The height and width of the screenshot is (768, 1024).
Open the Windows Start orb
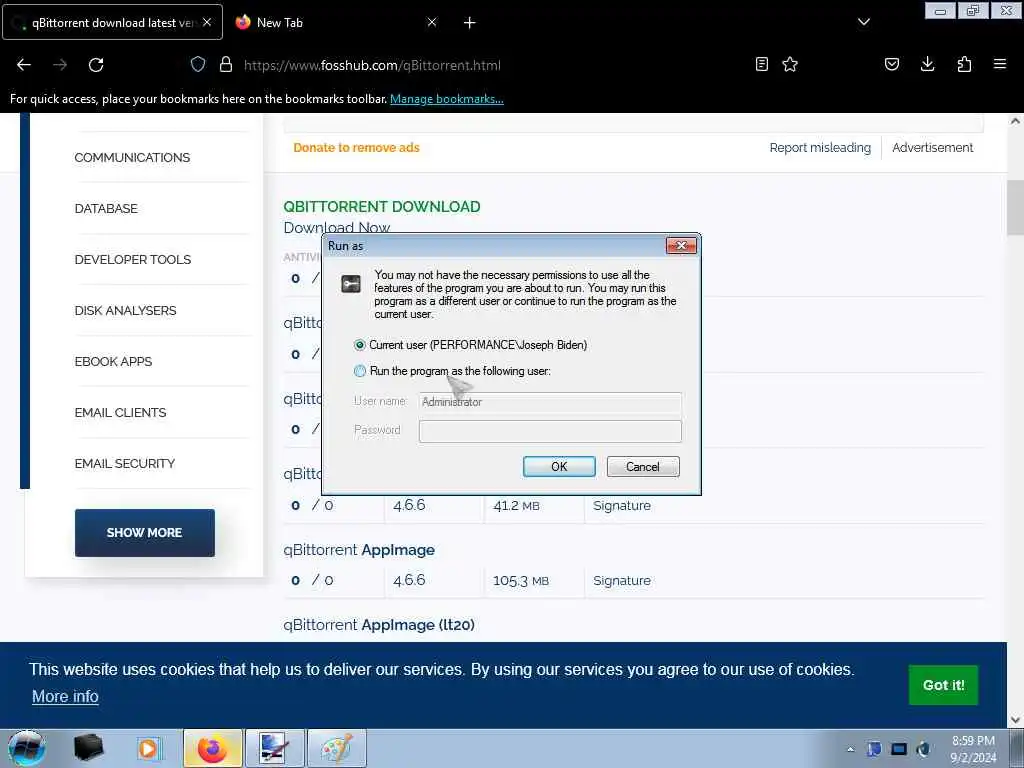[26, 748]
